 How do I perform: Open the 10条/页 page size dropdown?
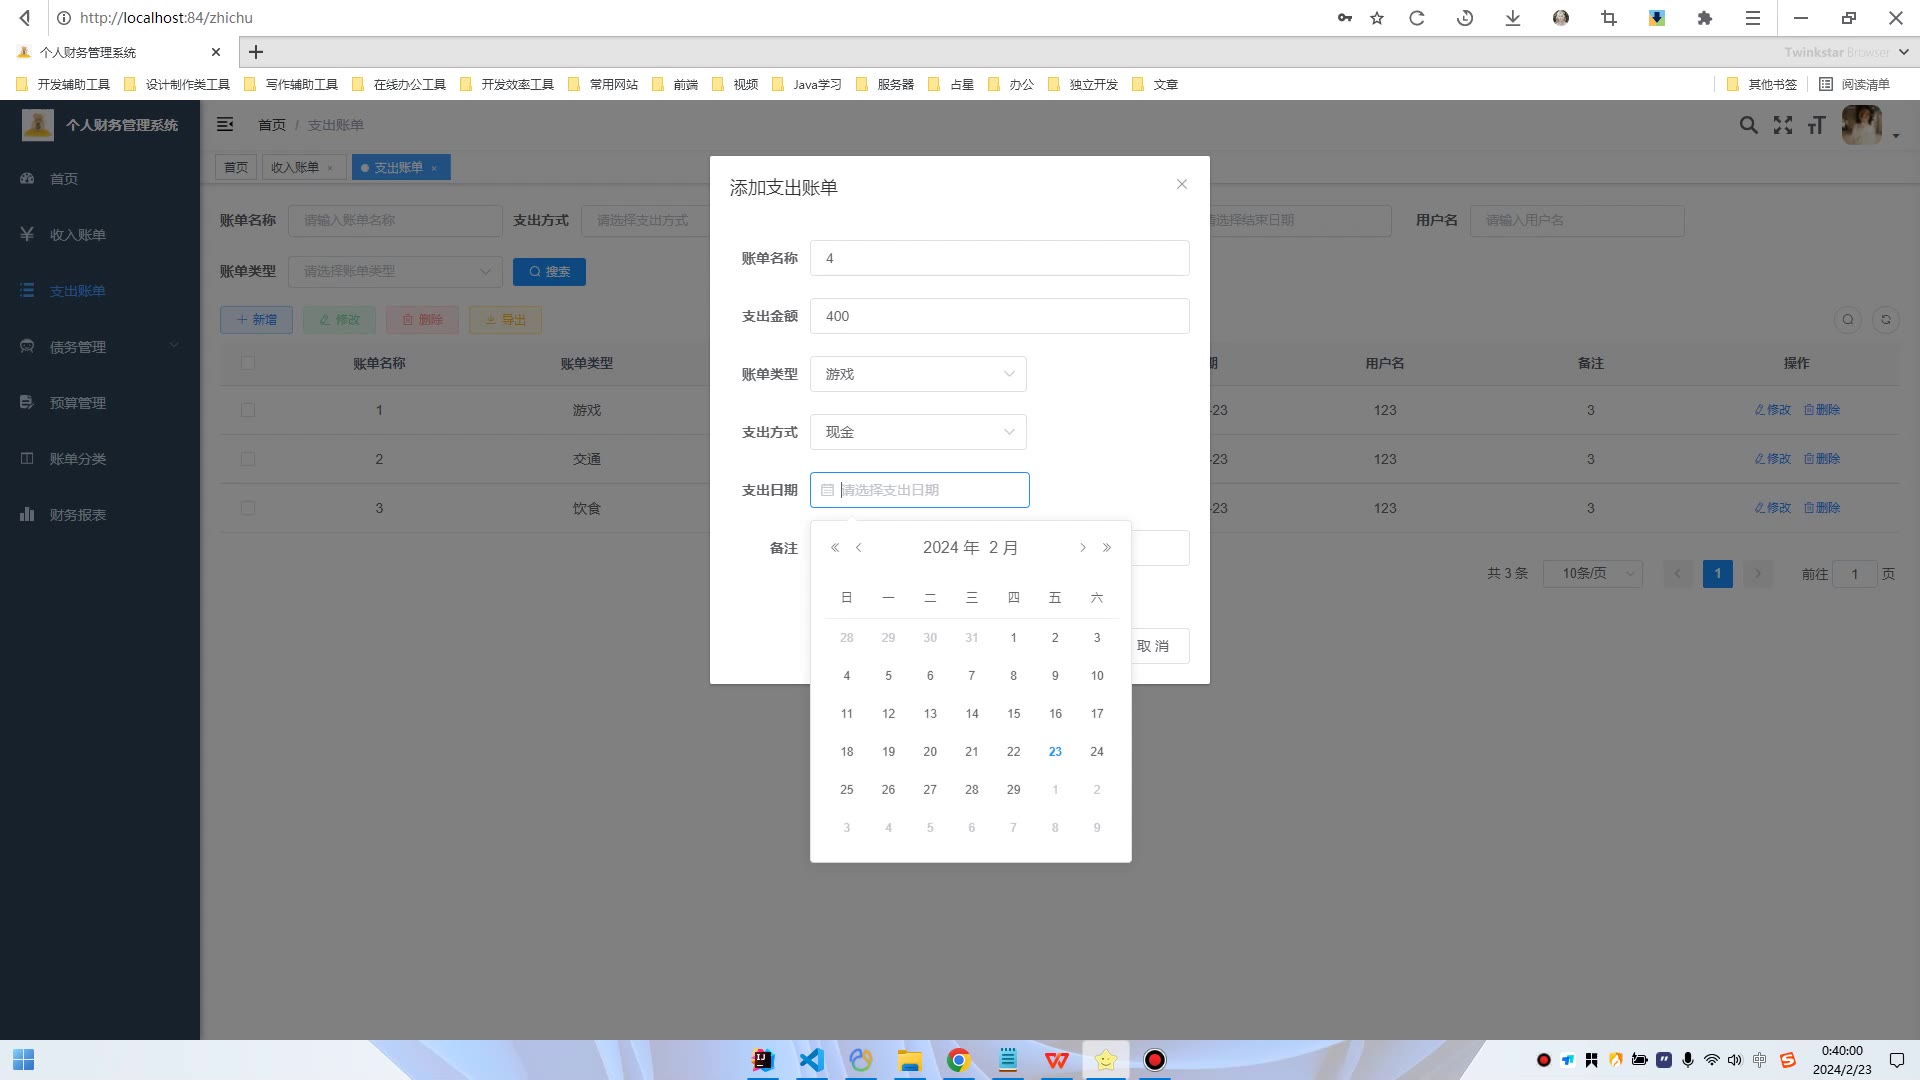pyautogui.click(x=1593, y=573)
